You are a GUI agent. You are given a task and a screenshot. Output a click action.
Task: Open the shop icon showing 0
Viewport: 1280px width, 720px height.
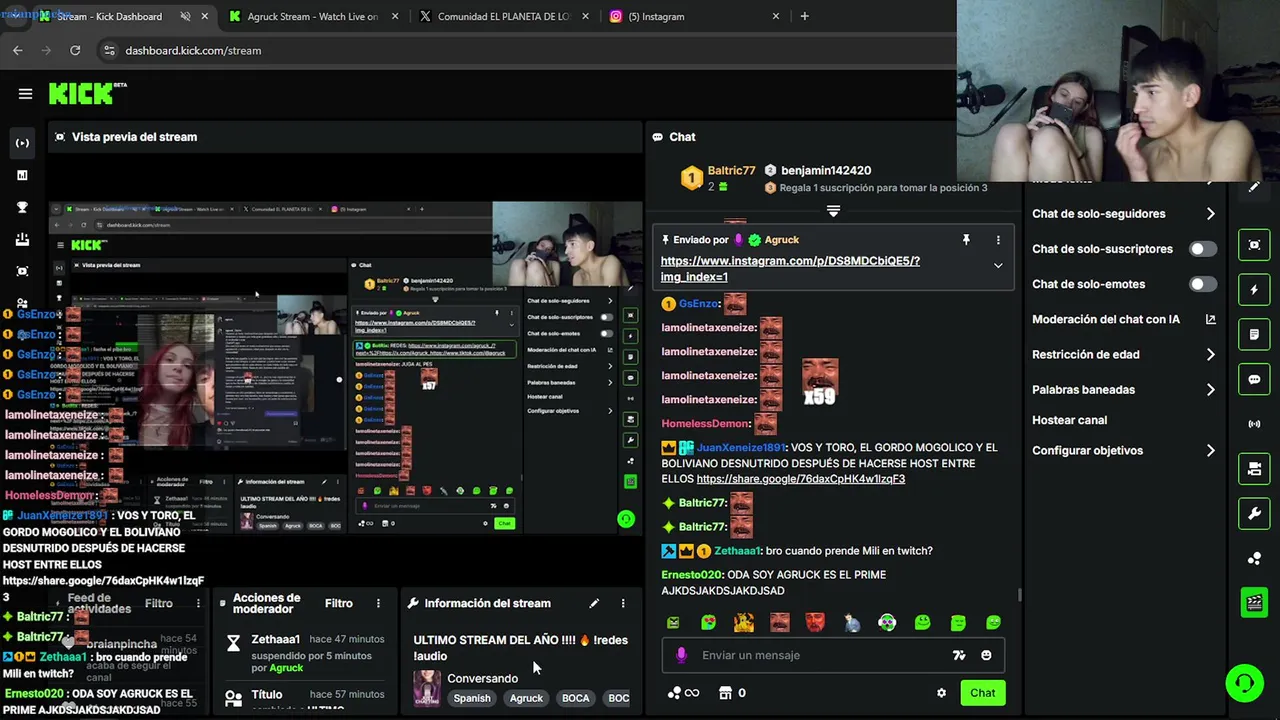click(x=732, y=693)
